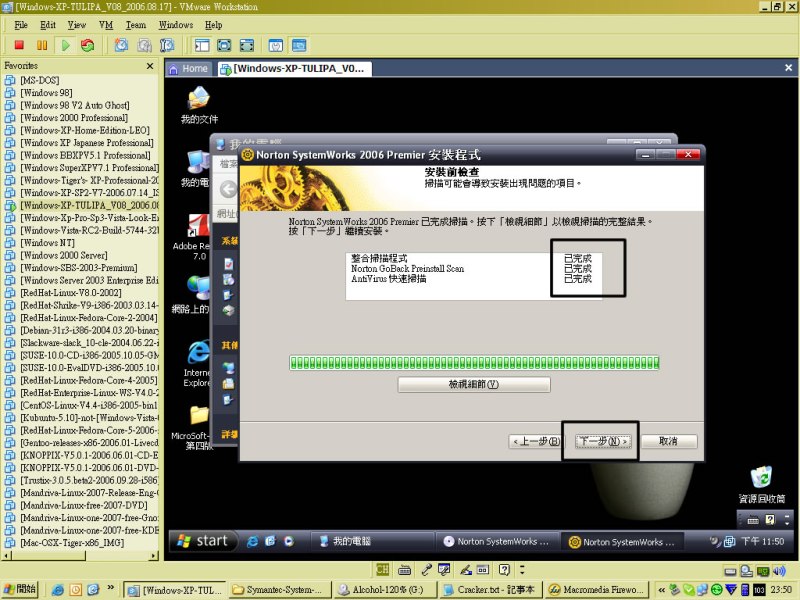Viewport: 800px width, 600px height.
Task: Toggle the Show Sidebar toolbar icon
Action: [x=202, y=45]
